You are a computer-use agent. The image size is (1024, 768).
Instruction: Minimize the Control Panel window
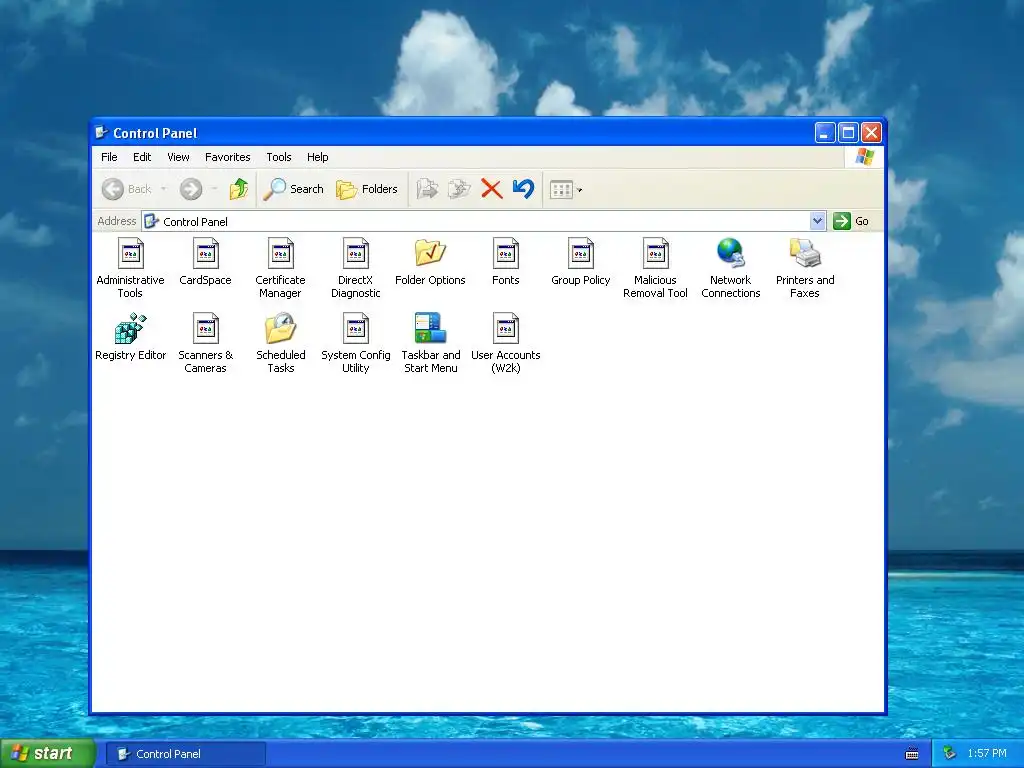click(825, 133)
